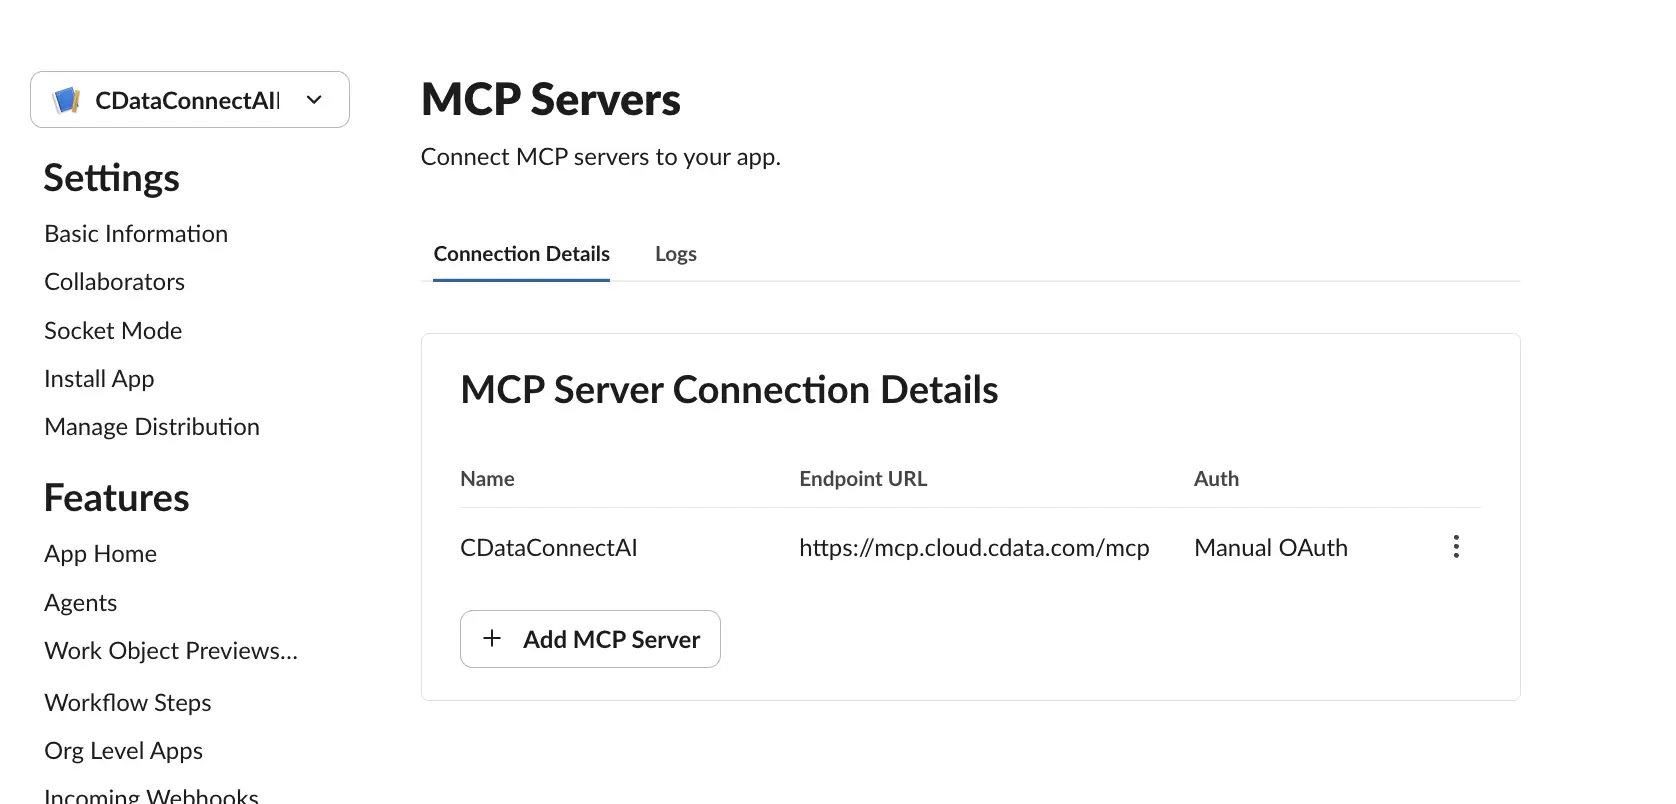Open the App Home feature
The image size is (1676, 804).
100,554
